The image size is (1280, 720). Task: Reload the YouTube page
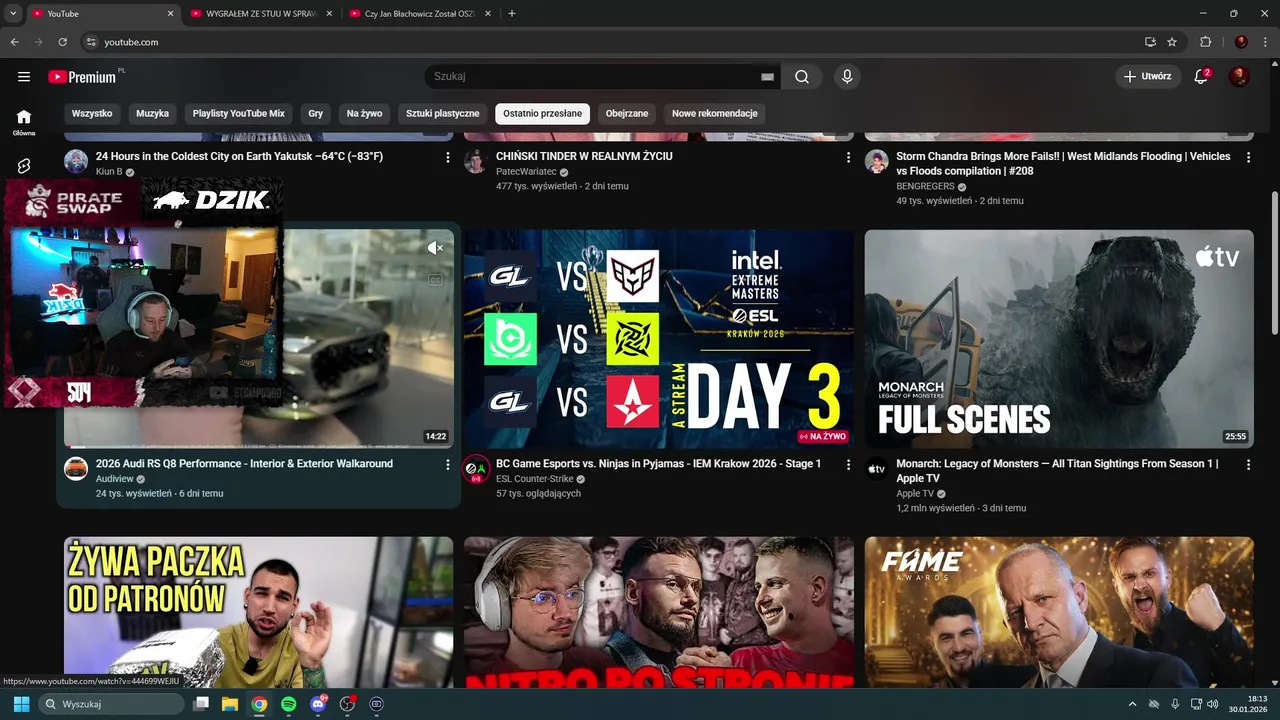tap(62, 42)
